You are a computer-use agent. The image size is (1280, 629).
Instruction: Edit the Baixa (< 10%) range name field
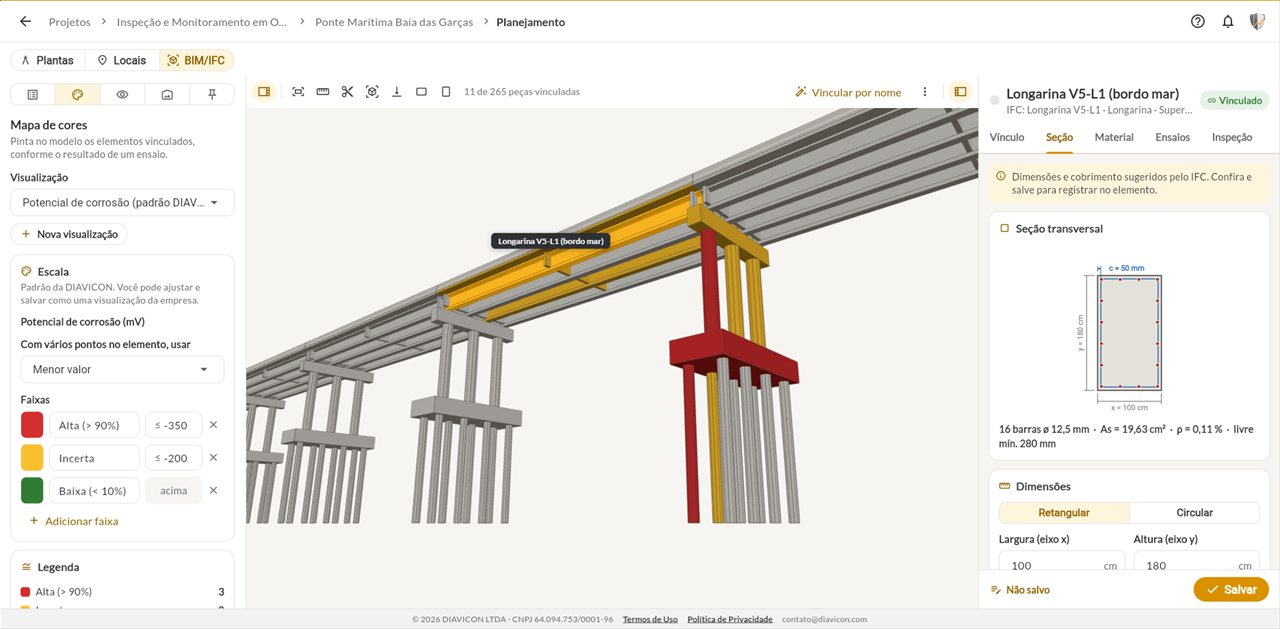tap(94, 490)
